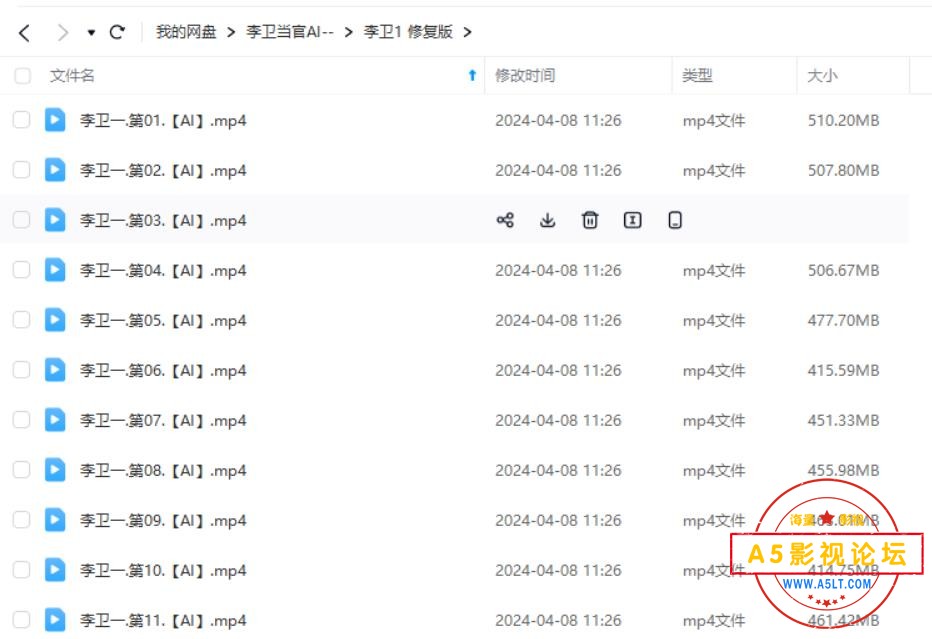Screen dimensions: 932x639
Task: Select file name 李卫一.第07.【AI】.mp4
Action: pos(163,420)
